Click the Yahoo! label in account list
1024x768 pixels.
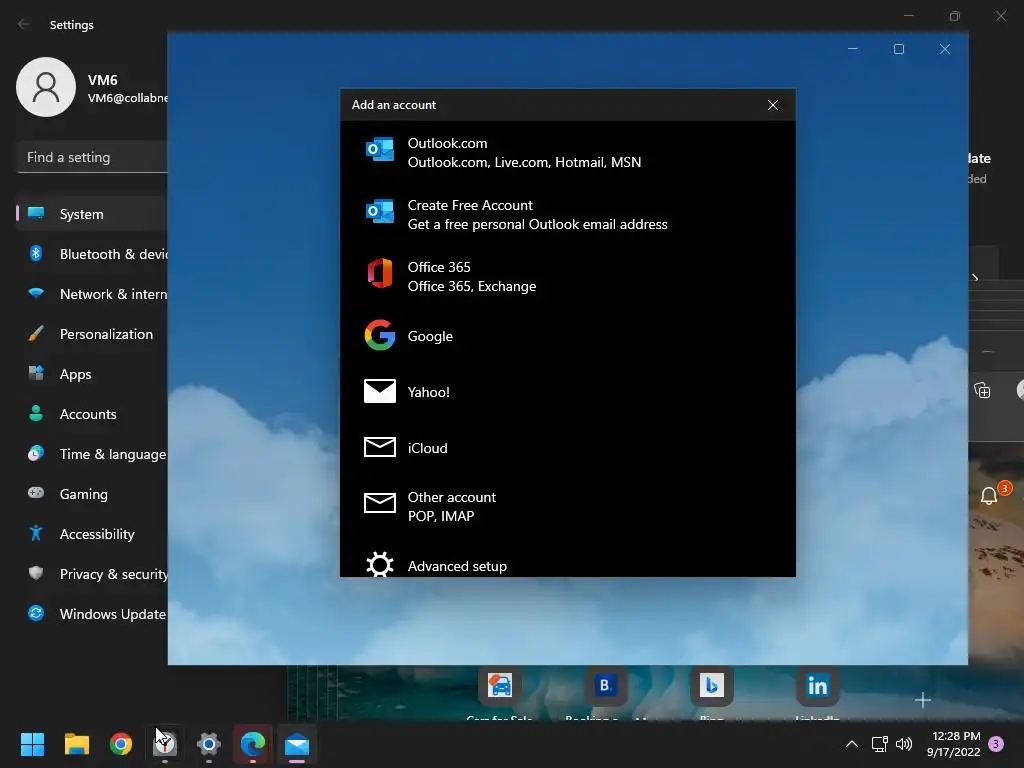[x=428, y=392]
